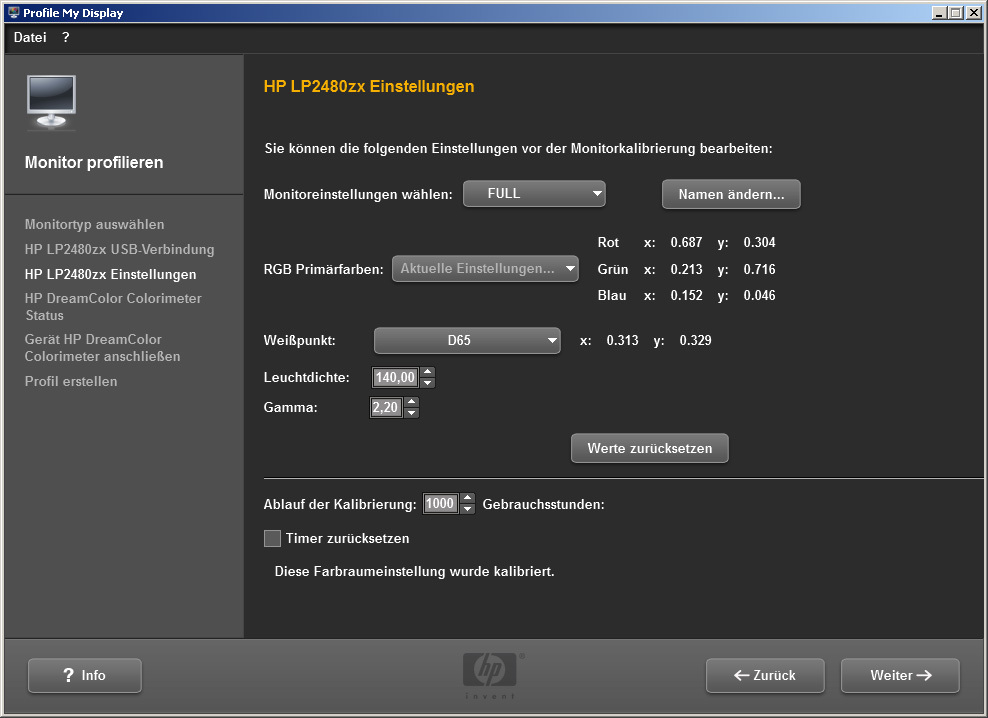
Task: Select the HP DreamColor Colorimeter Status step
Action: 113,307
